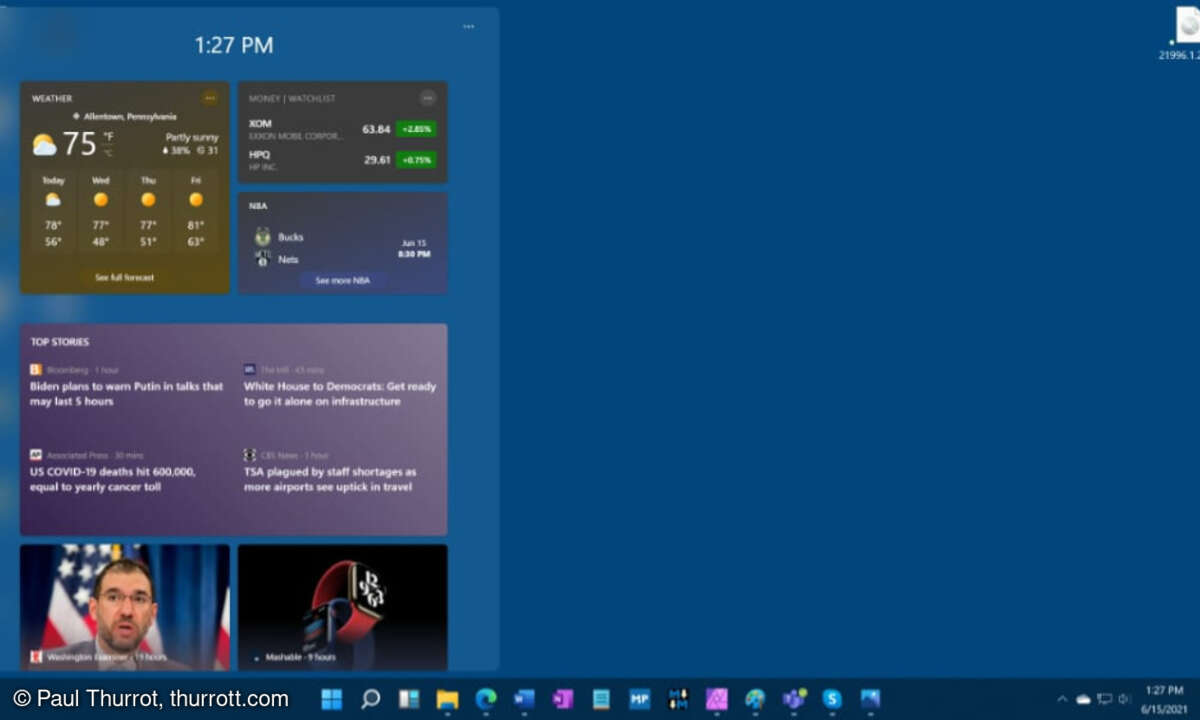Open Microsoft Teams from taskbar
Image resolution: width=1200 pixels, height=720 pixels.
tap(794, 699)
